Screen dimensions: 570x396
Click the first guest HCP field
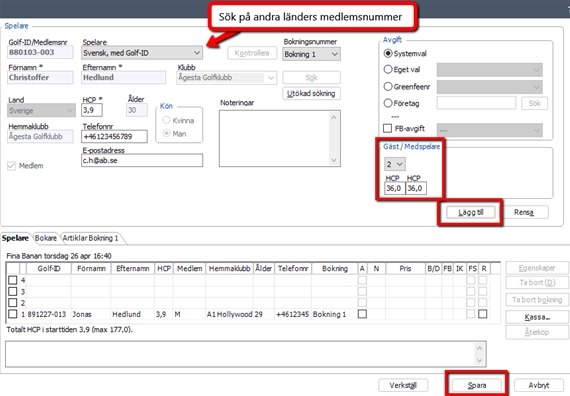(394, 188)
